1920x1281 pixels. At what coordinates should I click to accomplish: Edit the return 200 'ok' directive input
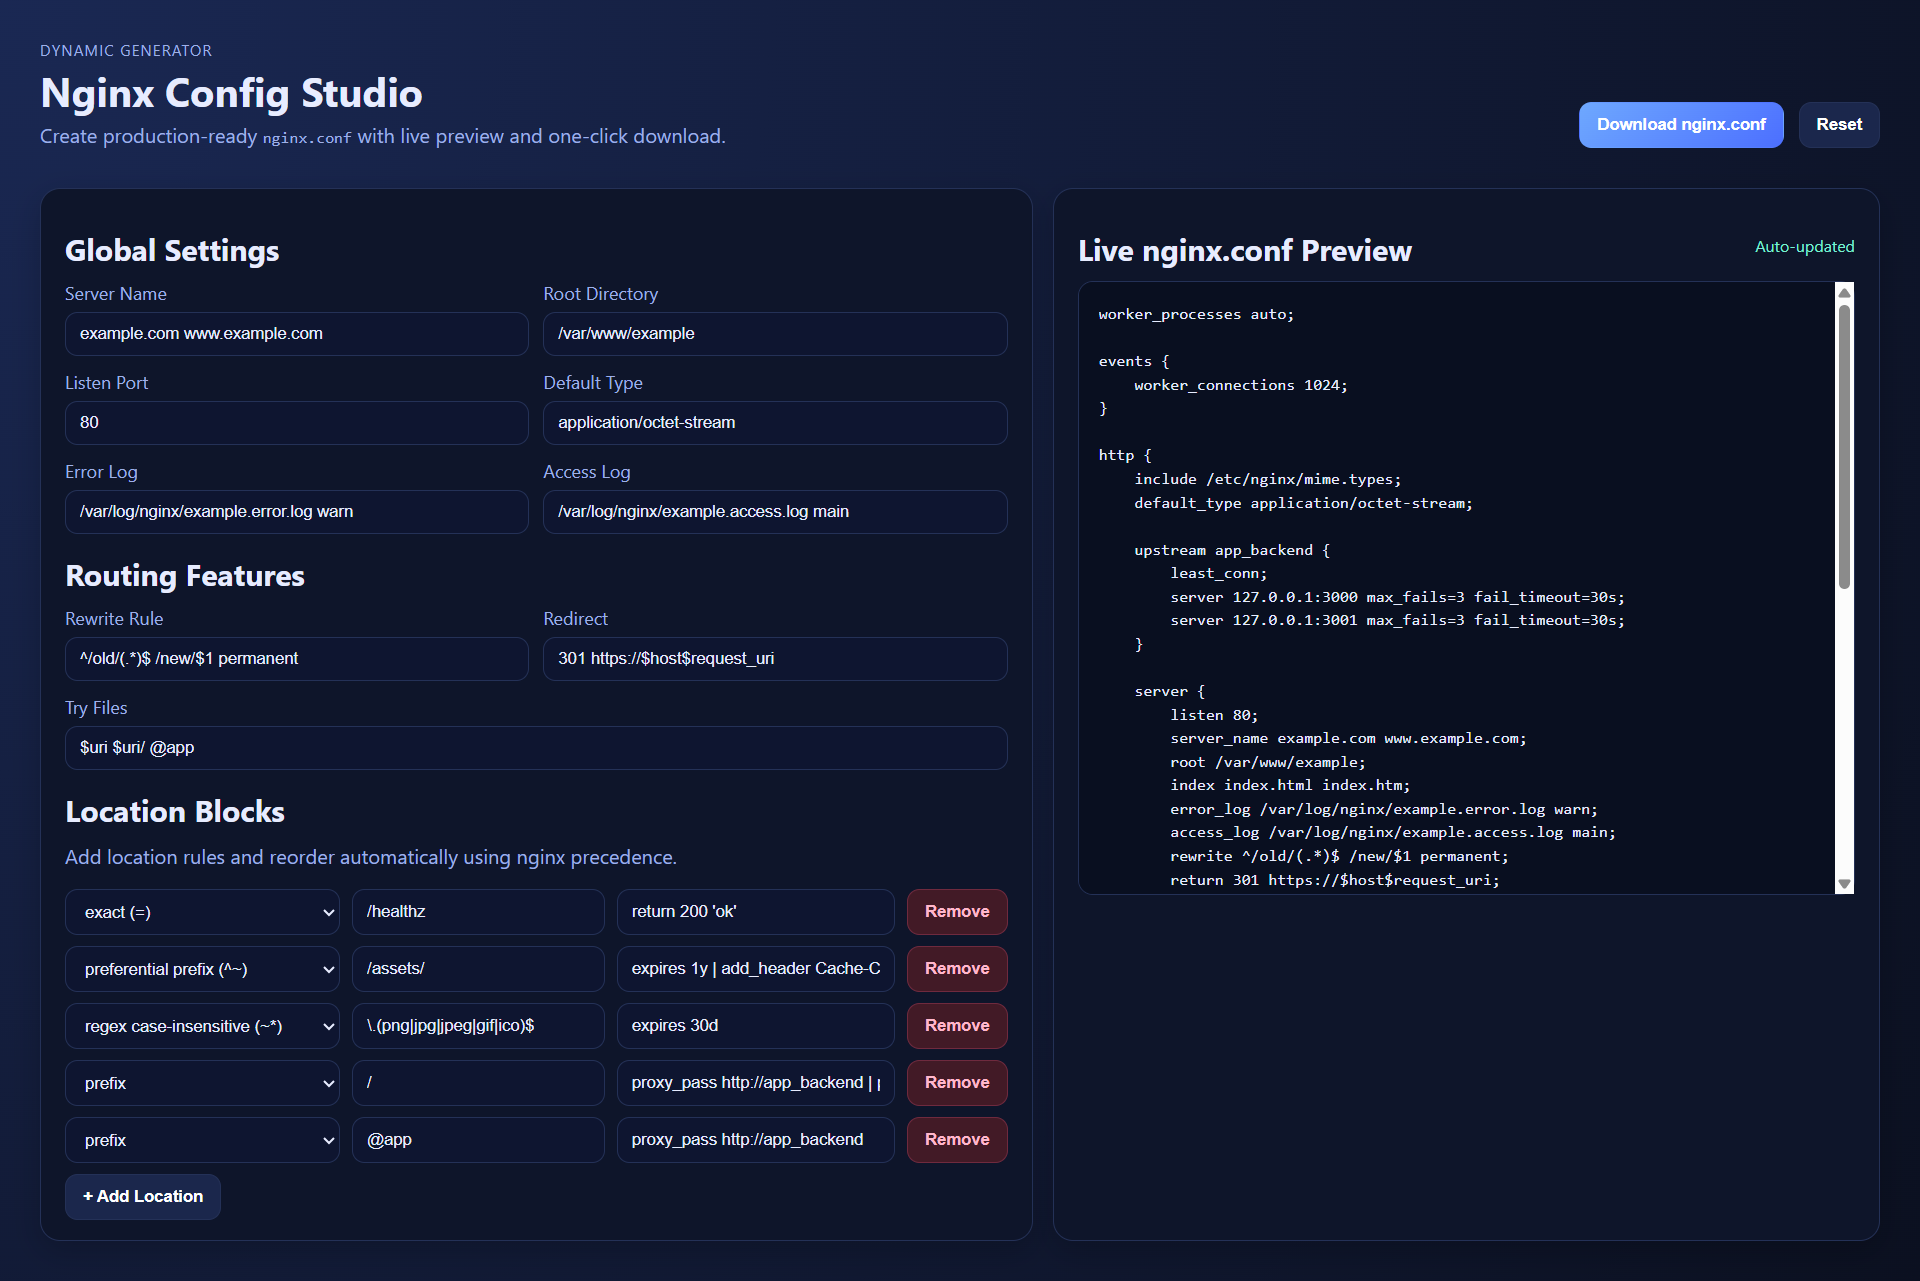pyautogui.click(x=756, y=912)
